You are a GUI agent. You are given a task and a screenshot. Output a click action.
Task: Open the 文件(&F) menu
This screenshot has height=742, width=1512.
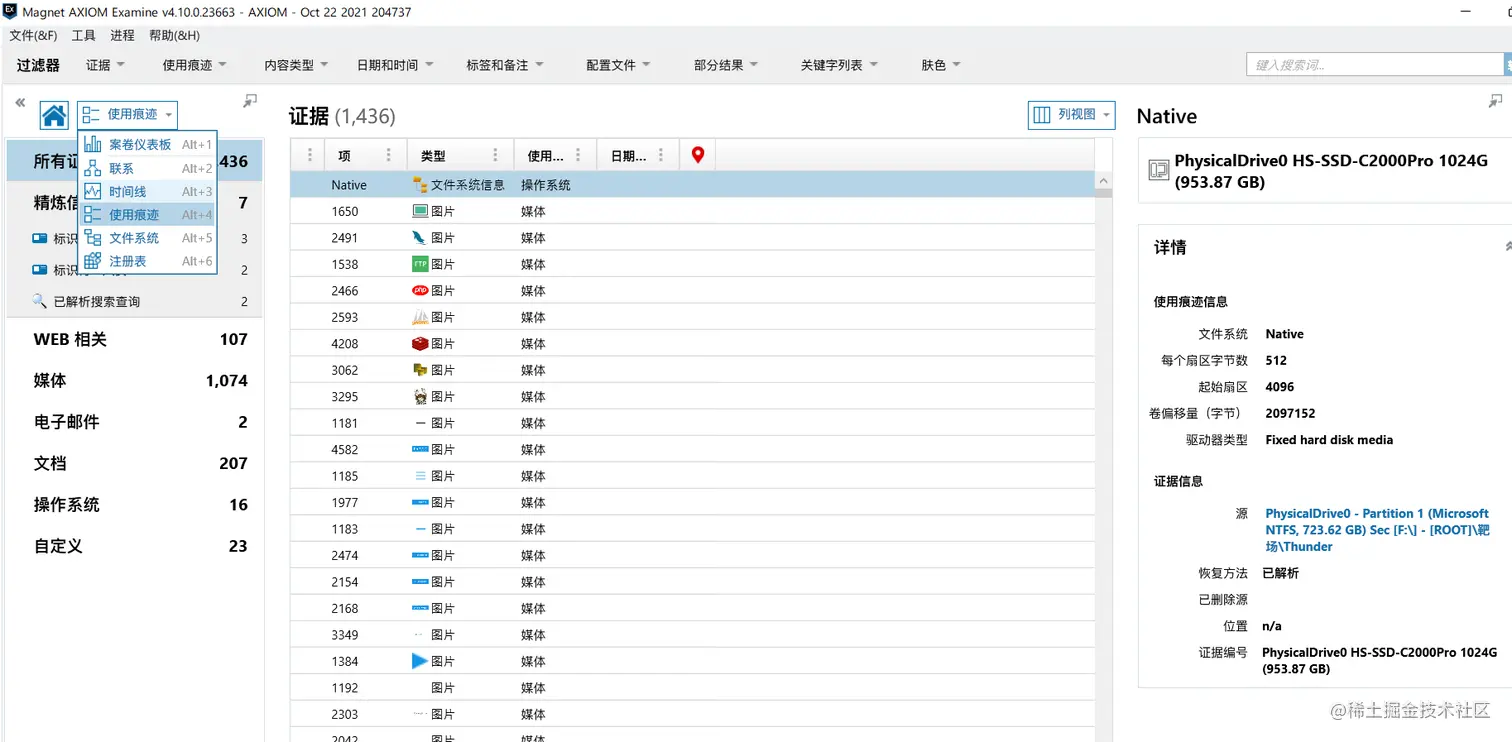(x=33, y=35)
